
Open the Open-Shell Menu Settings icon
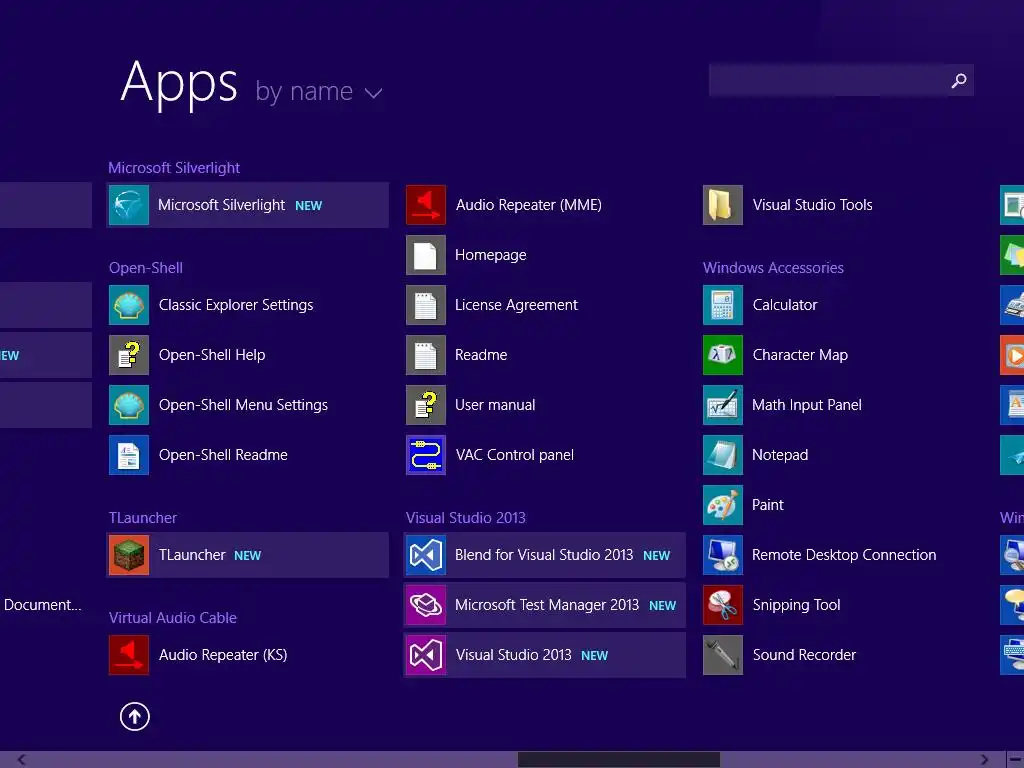129,405
